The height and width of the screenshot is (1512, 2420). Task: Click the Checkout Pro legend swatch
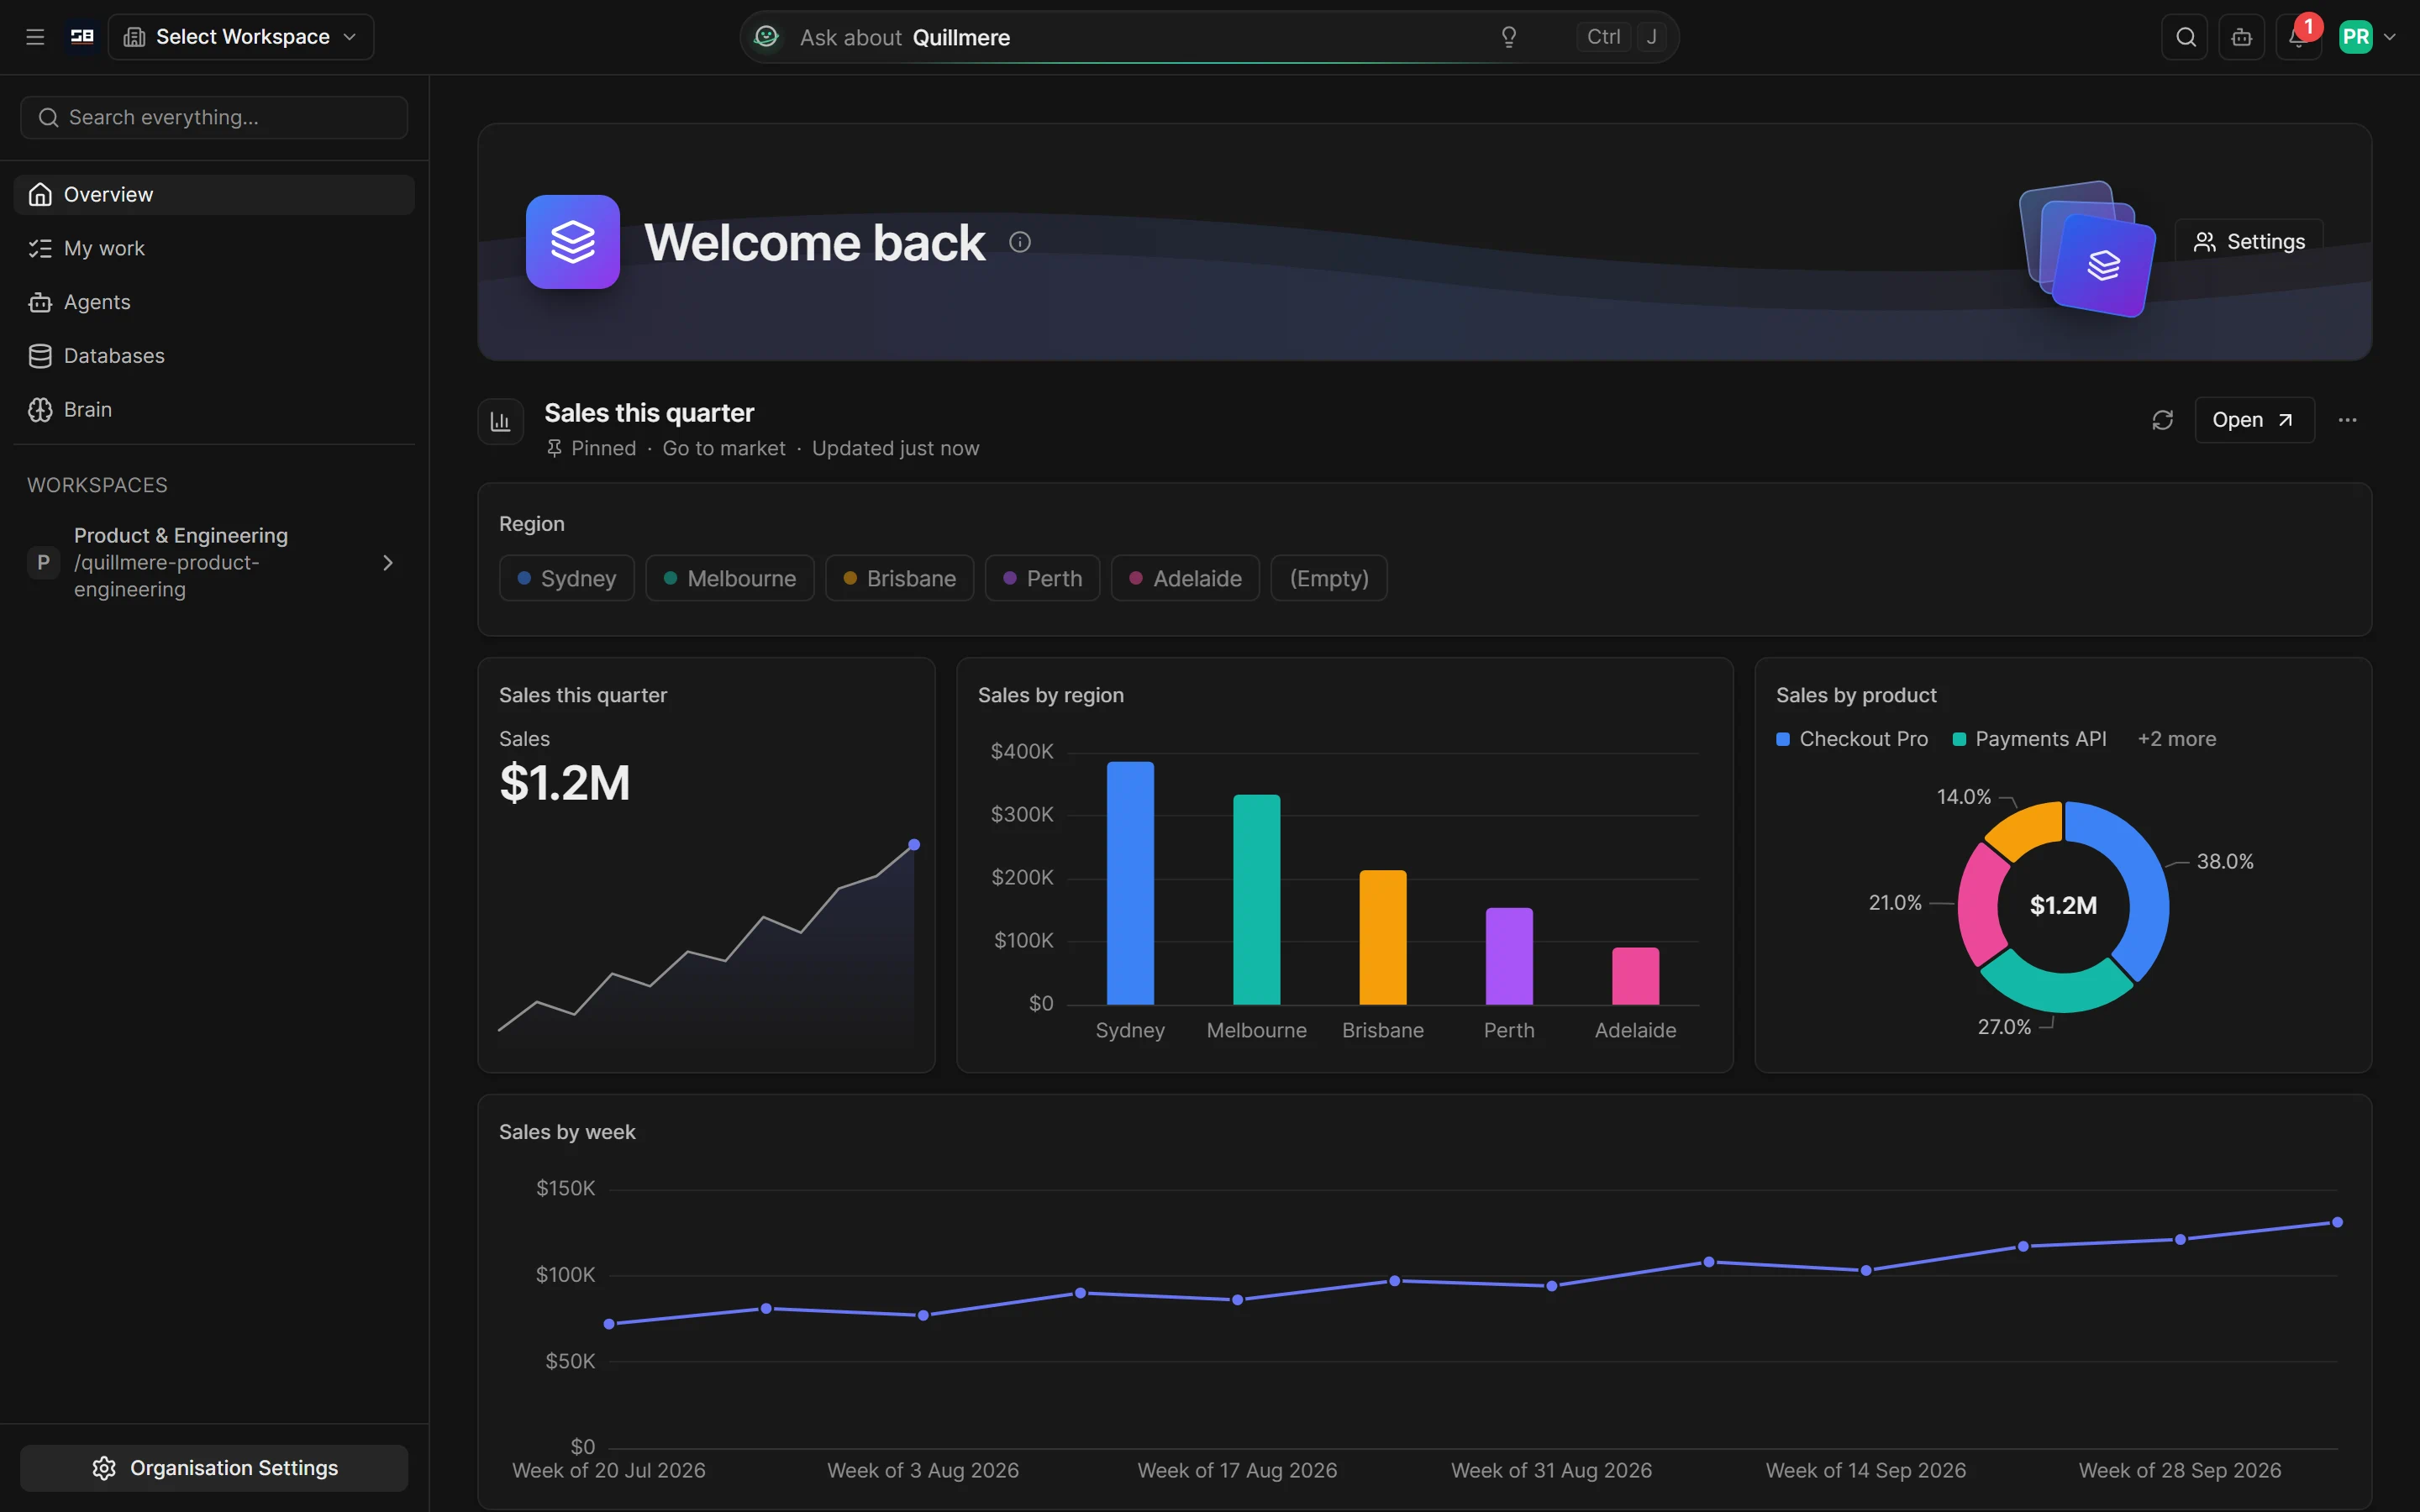pos(1783,739)
